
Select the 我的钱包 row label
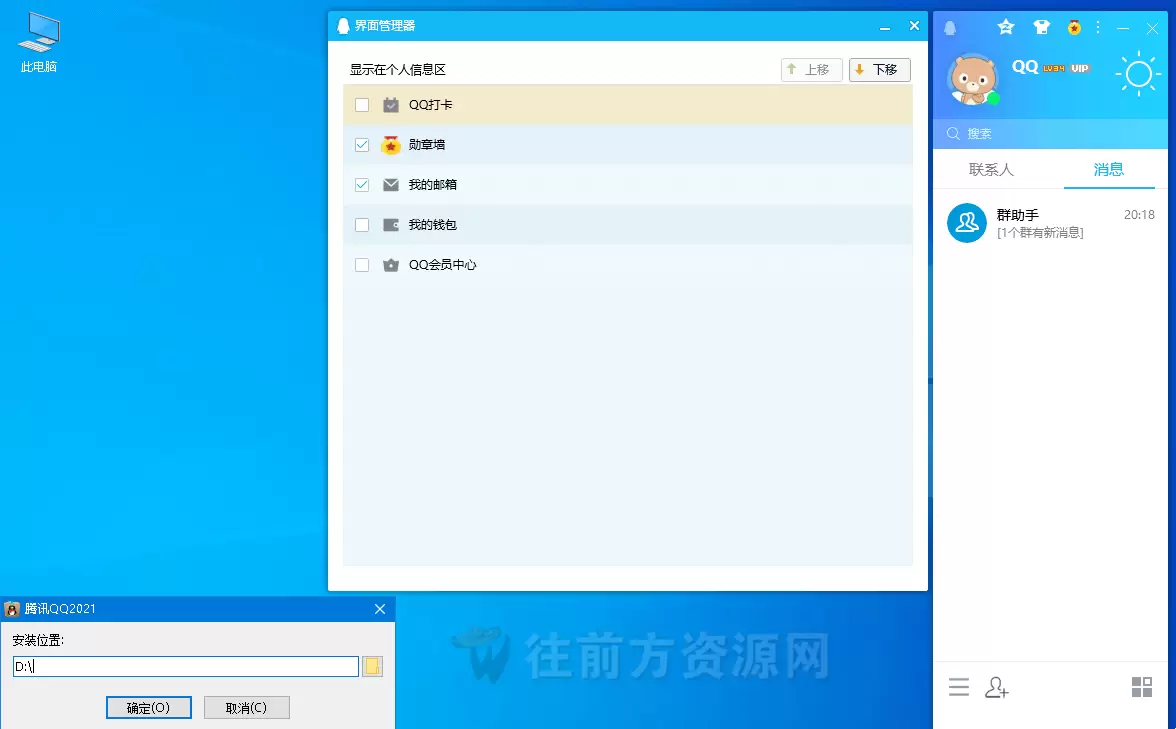(x=433, y=225)
